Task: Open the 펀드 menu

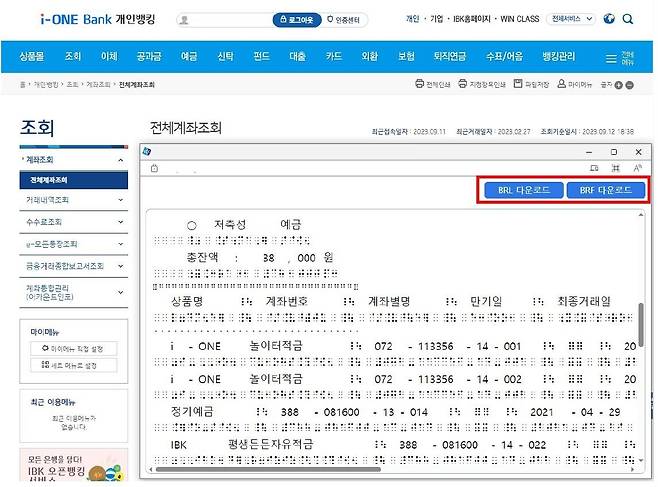Action: coord(261,56)
